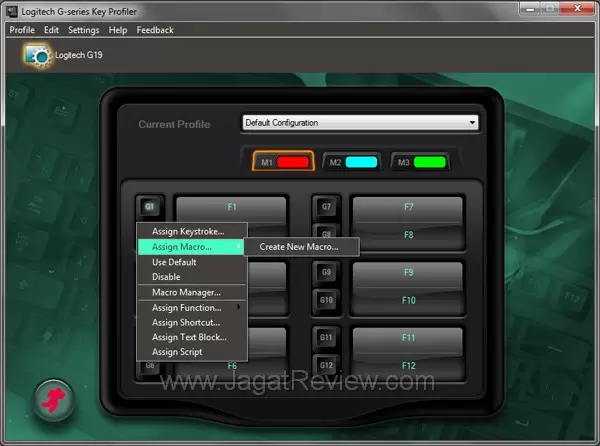Expand the Assign Function submenu entry
The image size is (600, 446).
point(192,308)
